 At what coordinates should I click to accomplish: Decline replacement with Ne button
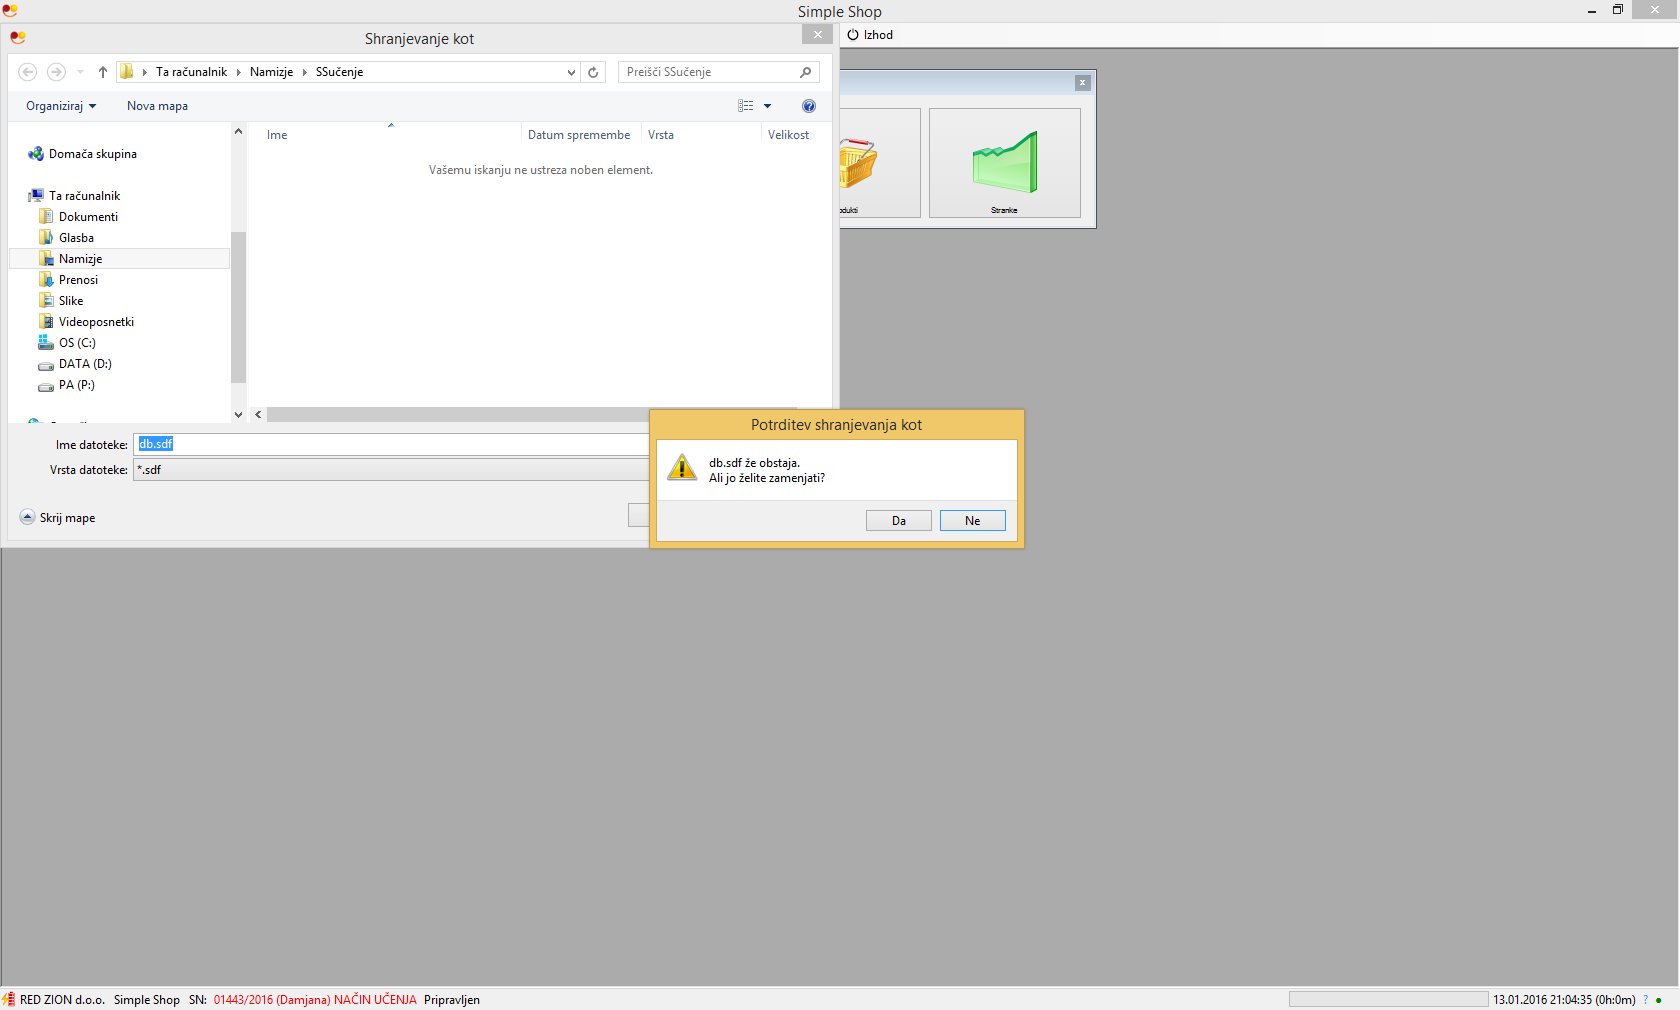[x=972, y=521]
